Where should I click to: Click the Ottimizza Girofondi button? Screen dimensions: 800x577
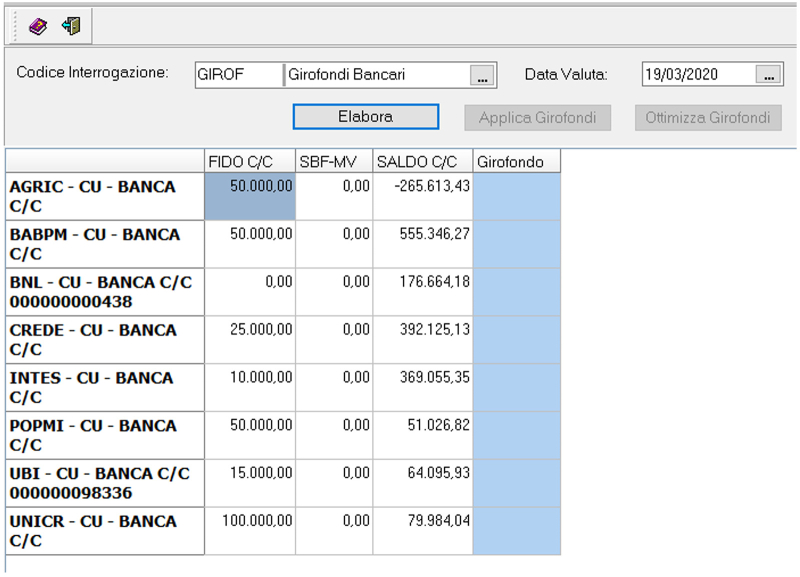point(707,117)
